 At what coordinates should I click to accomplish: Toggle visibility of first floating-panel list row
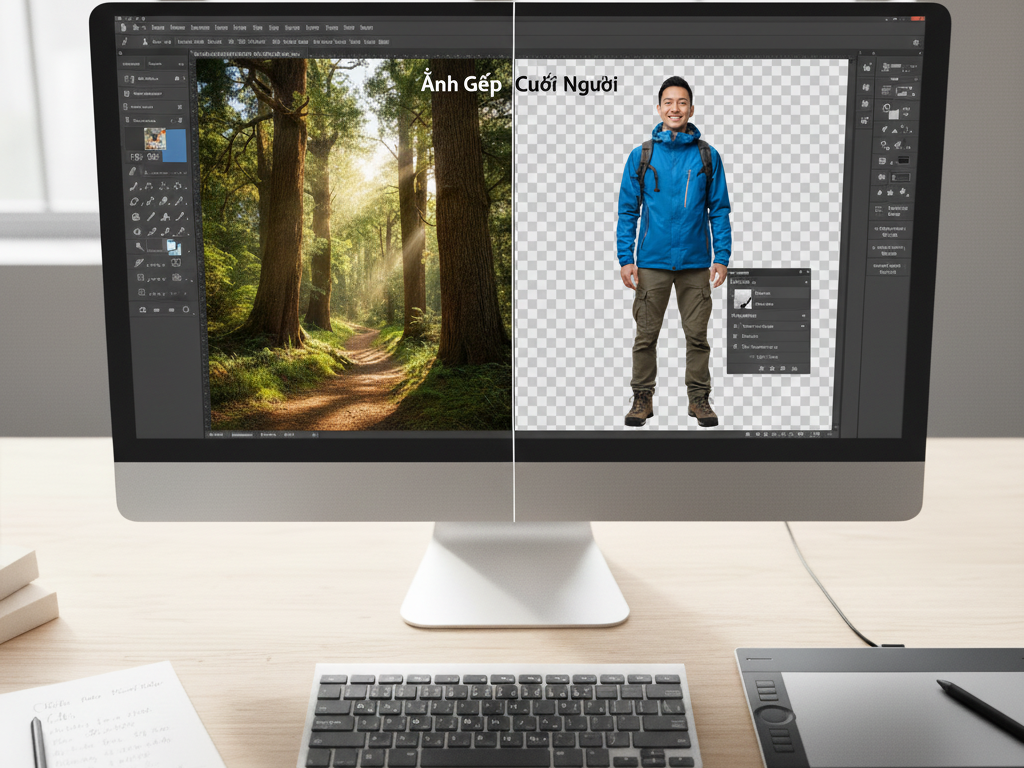(x=736, y=325)
